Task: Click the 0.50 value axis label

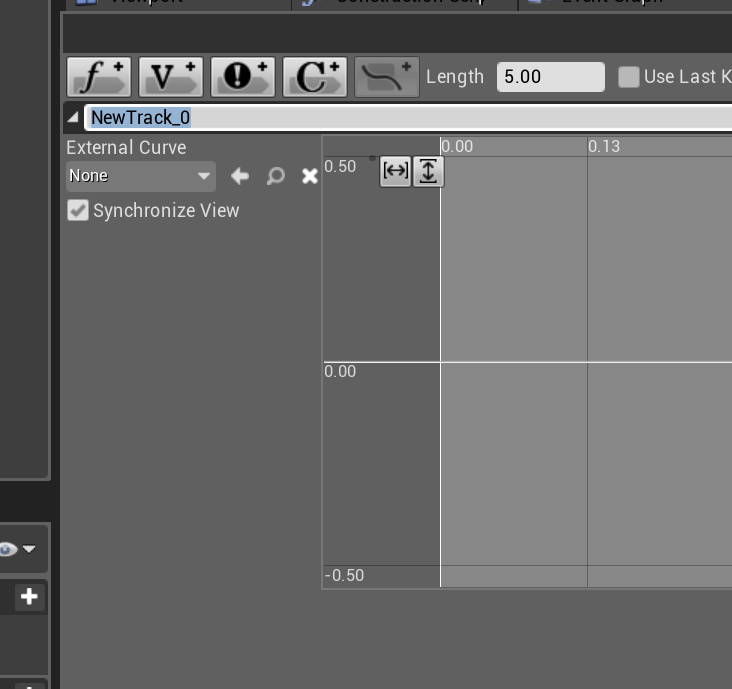Action: coord(340,167)
